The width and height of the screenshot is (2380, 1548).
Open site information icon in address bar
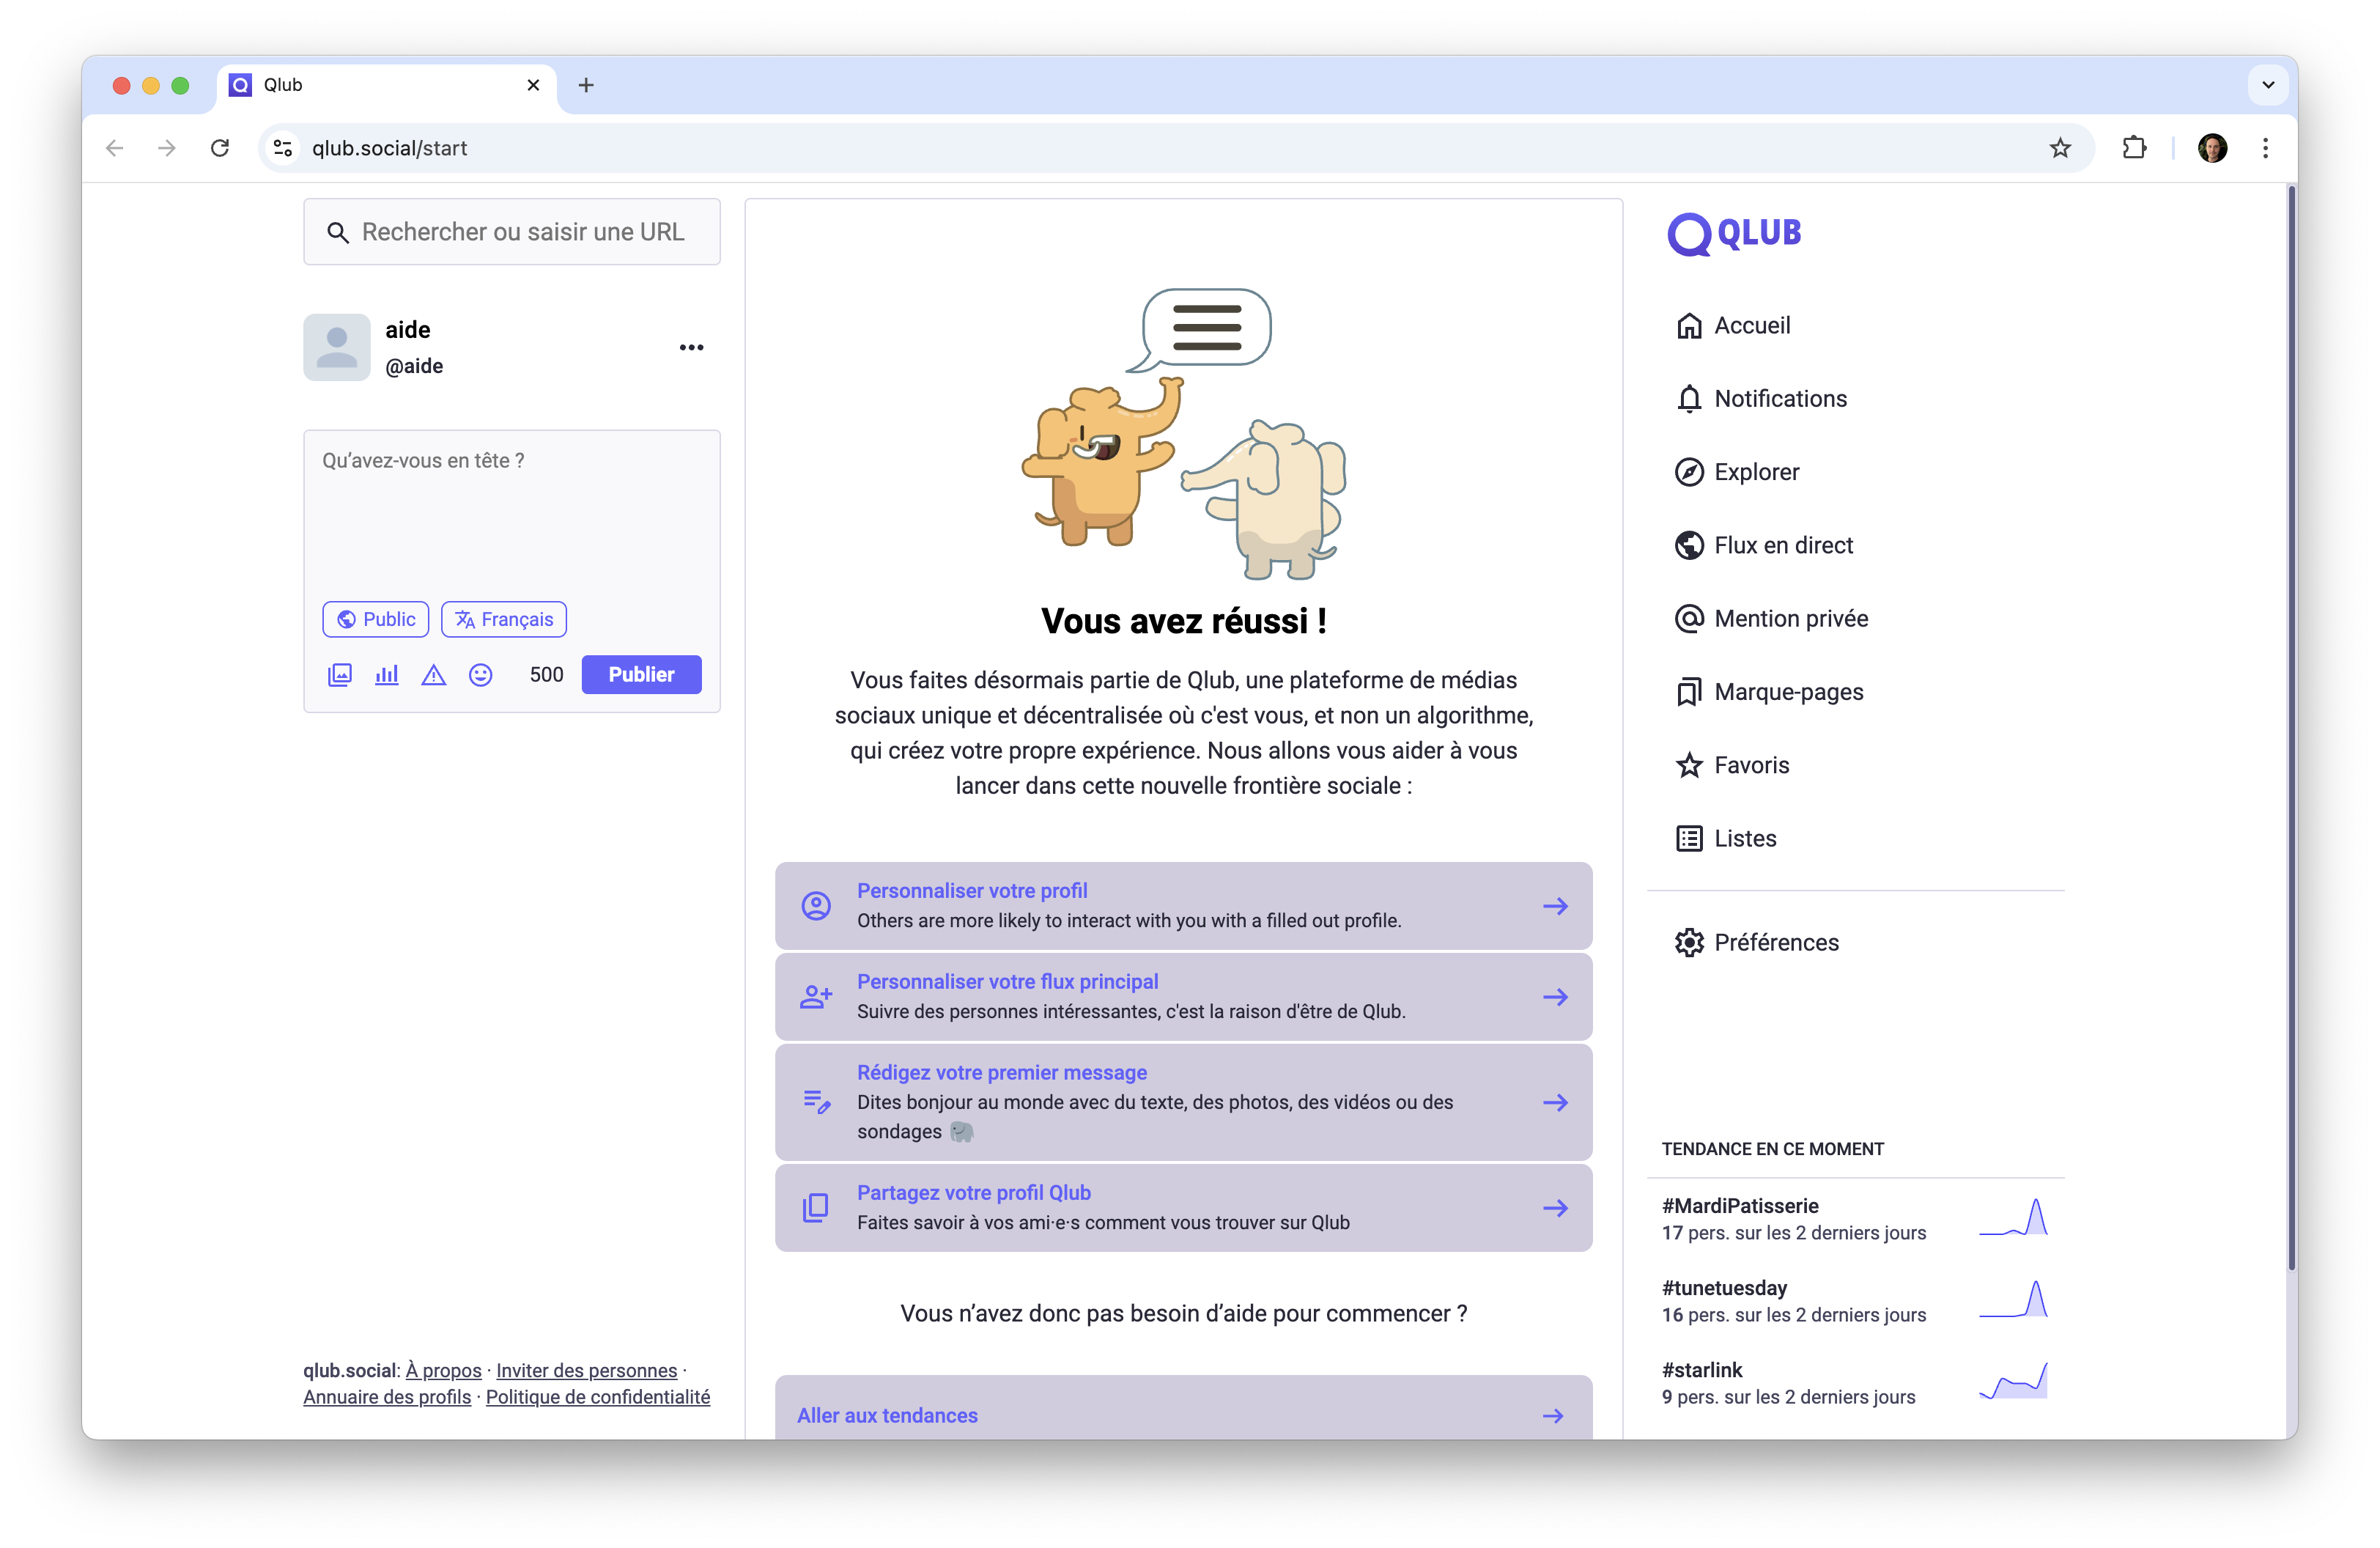(283, 149)
